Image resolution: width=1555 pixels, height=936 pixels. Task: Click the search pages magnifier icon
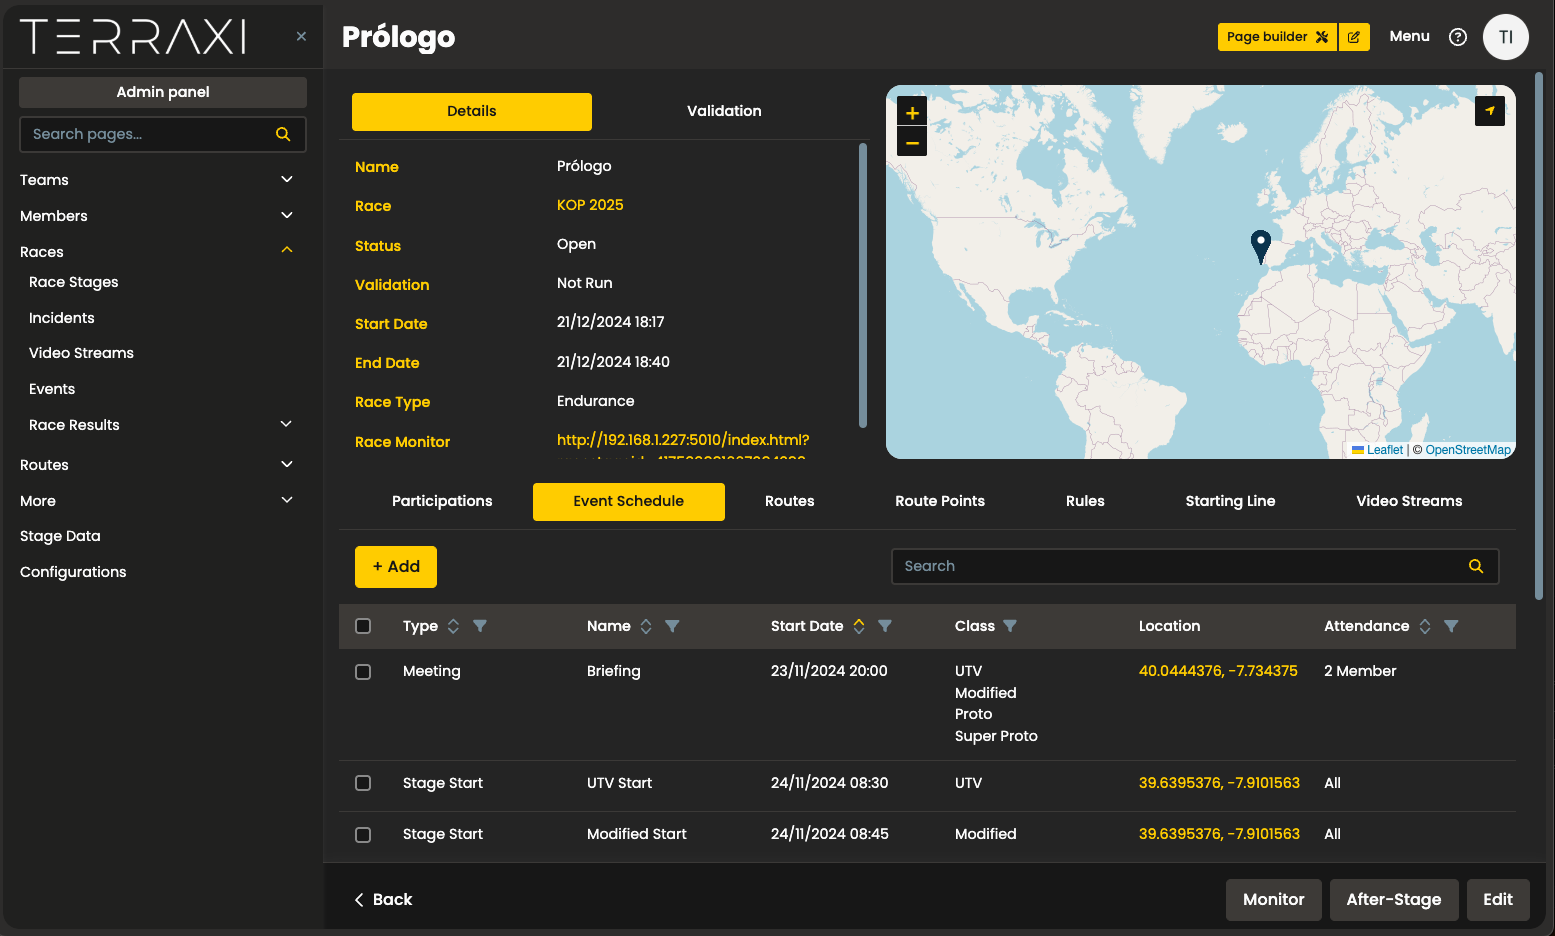click(283, 134)
